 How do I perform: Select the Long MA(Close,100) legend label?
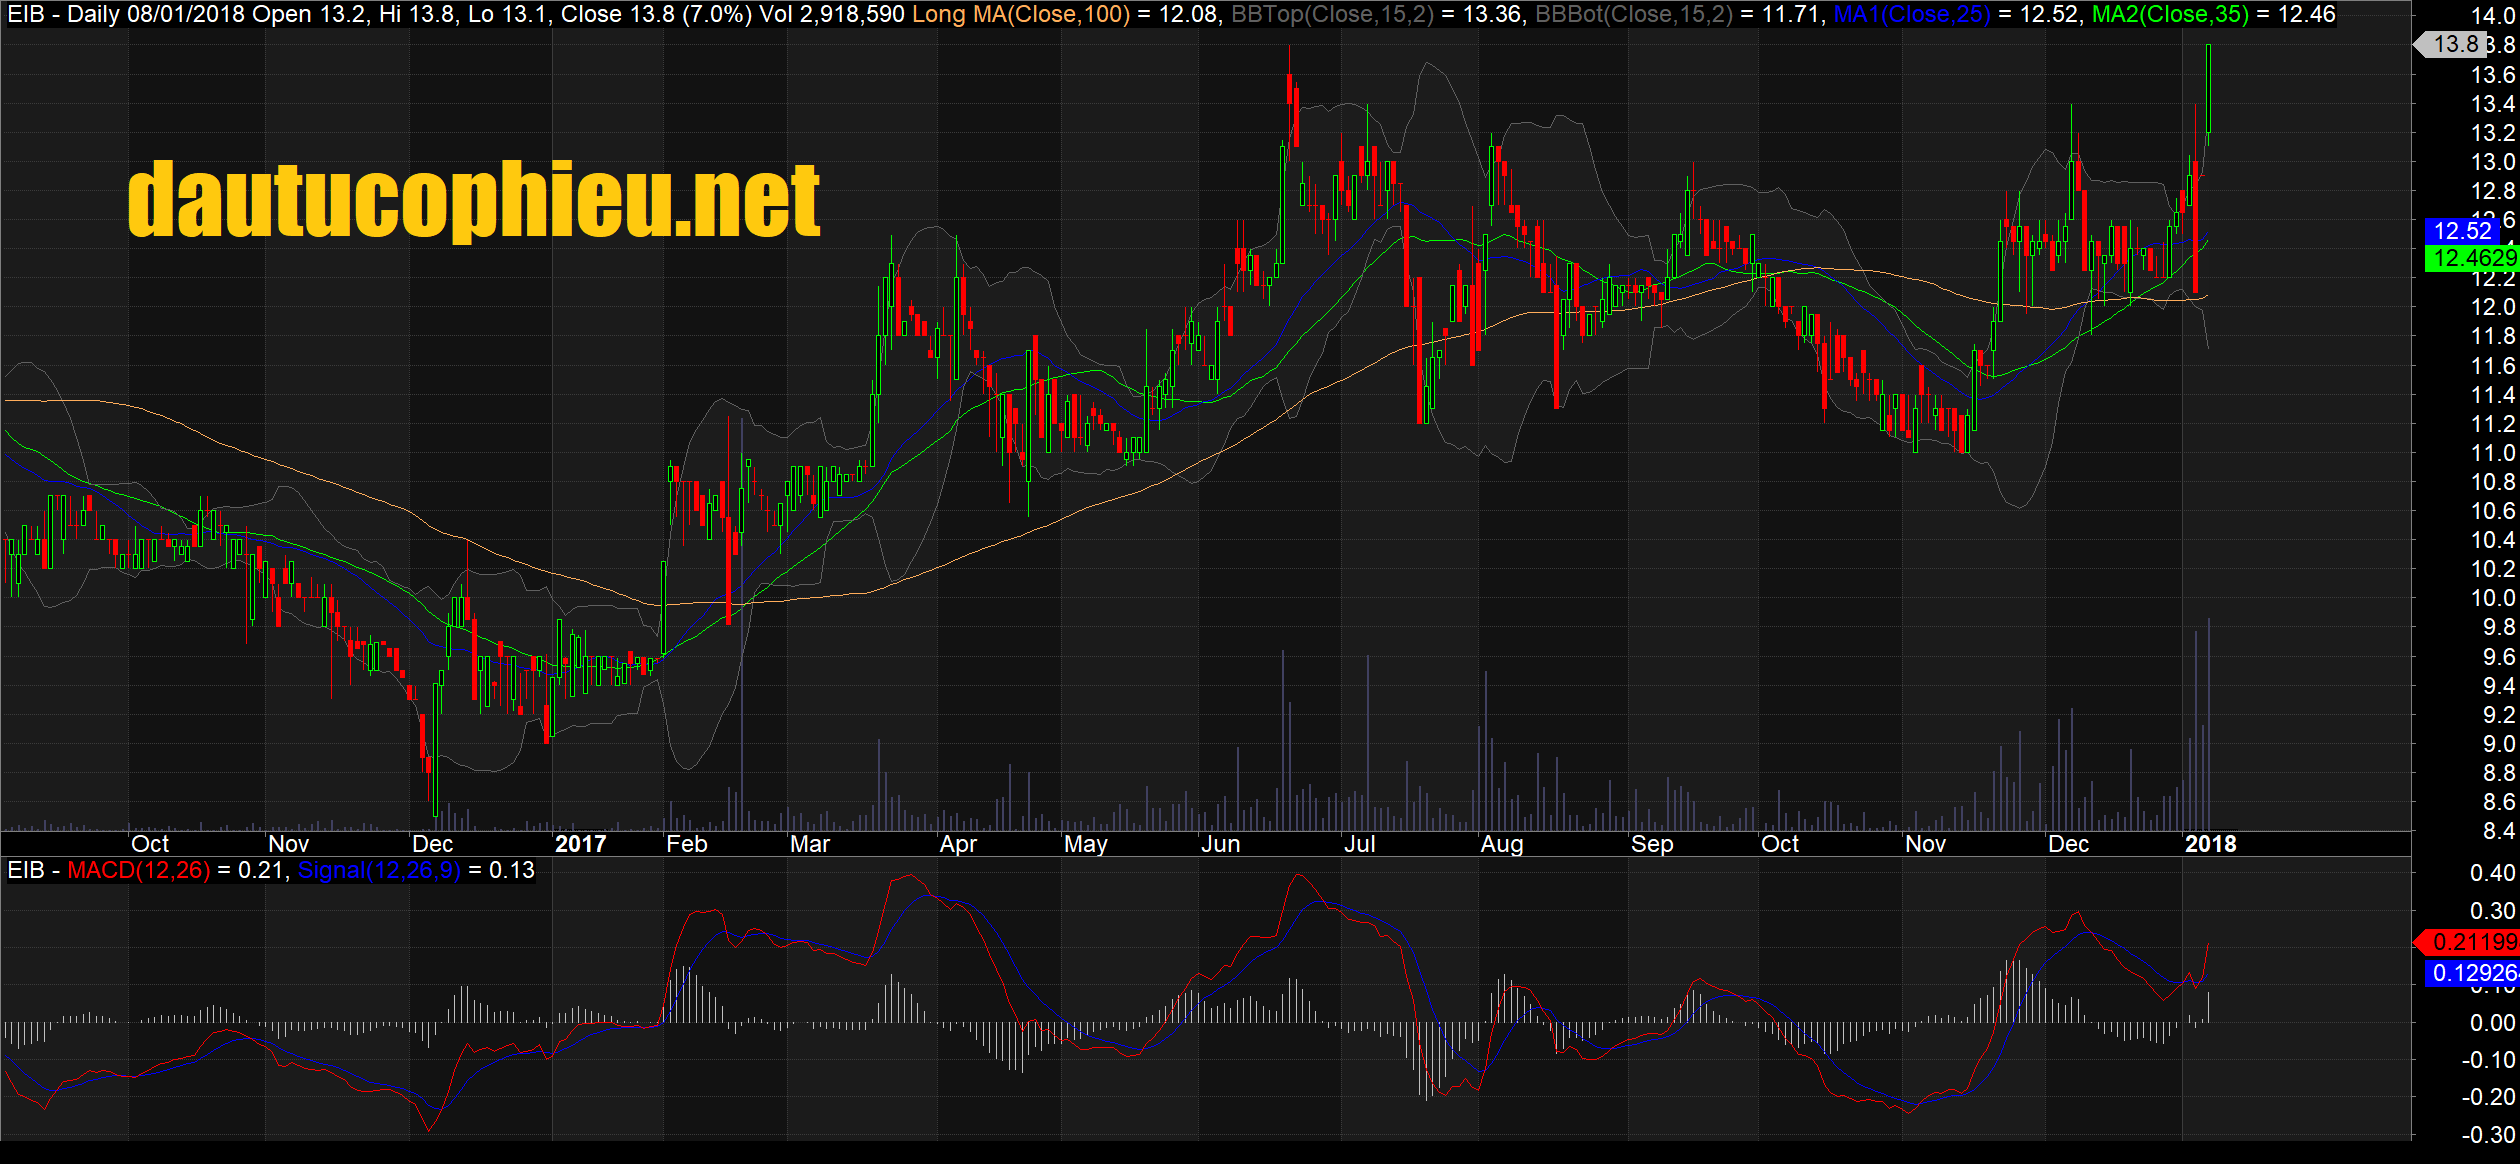[1021, 15]
